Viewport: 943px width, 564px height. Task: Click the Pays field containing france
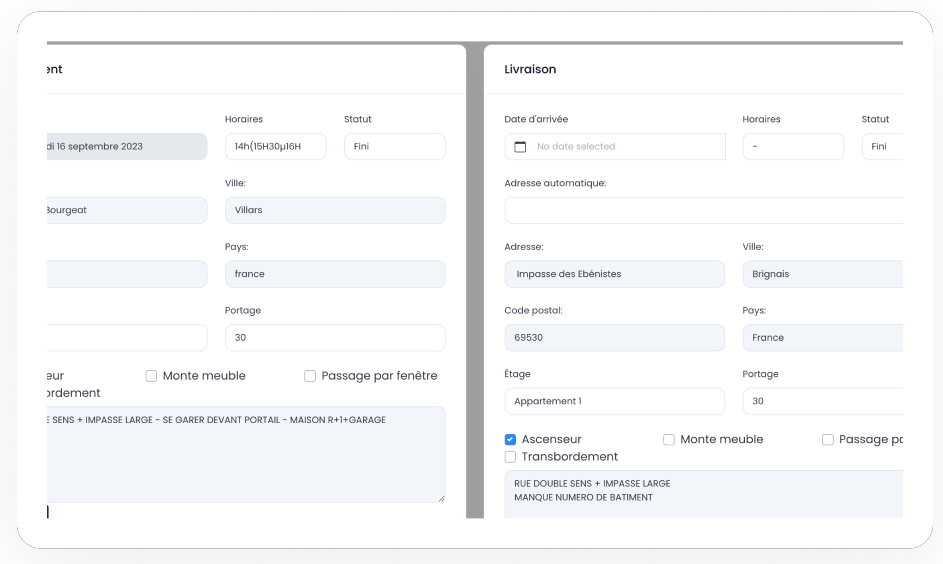coord(335,274)
